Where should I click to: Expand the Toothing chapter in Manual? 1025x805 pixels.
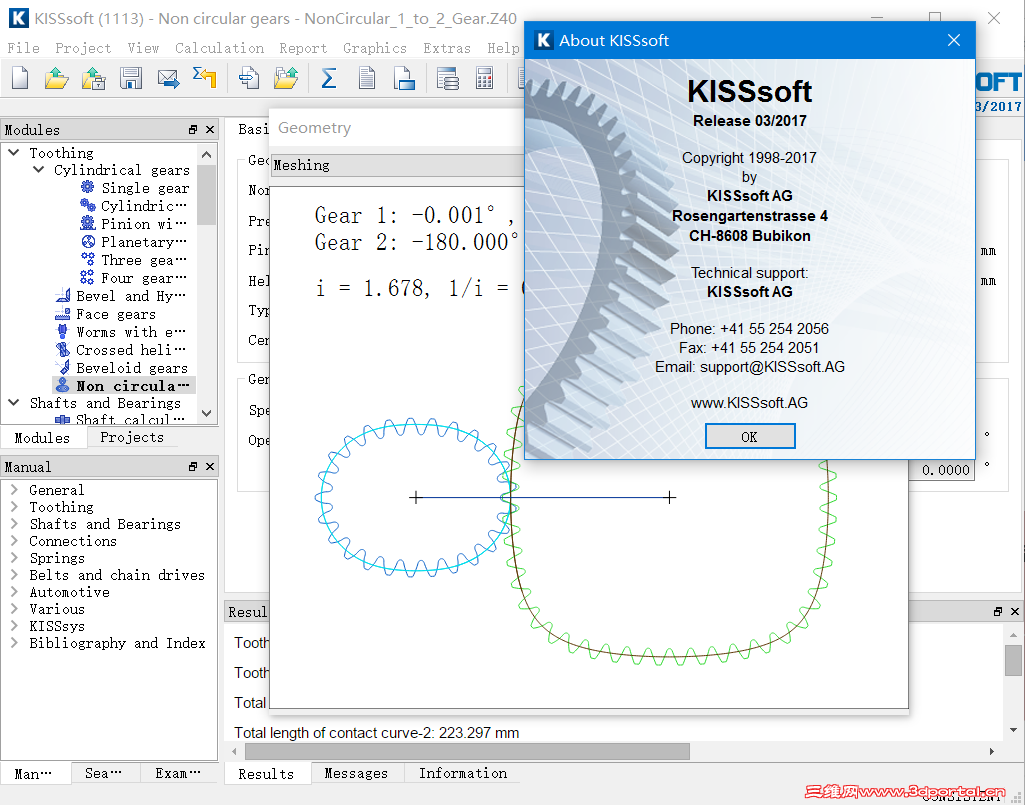14,506
